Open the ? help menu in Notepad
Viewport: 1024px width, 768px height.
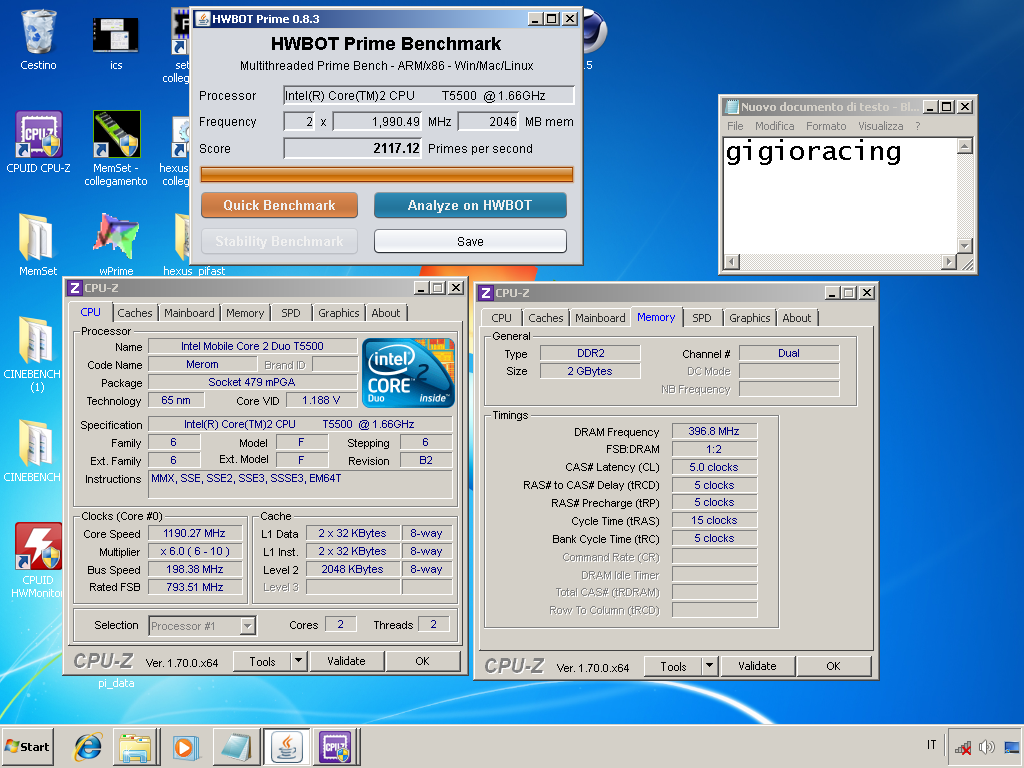pyautogui.click(x=918, y=126)
